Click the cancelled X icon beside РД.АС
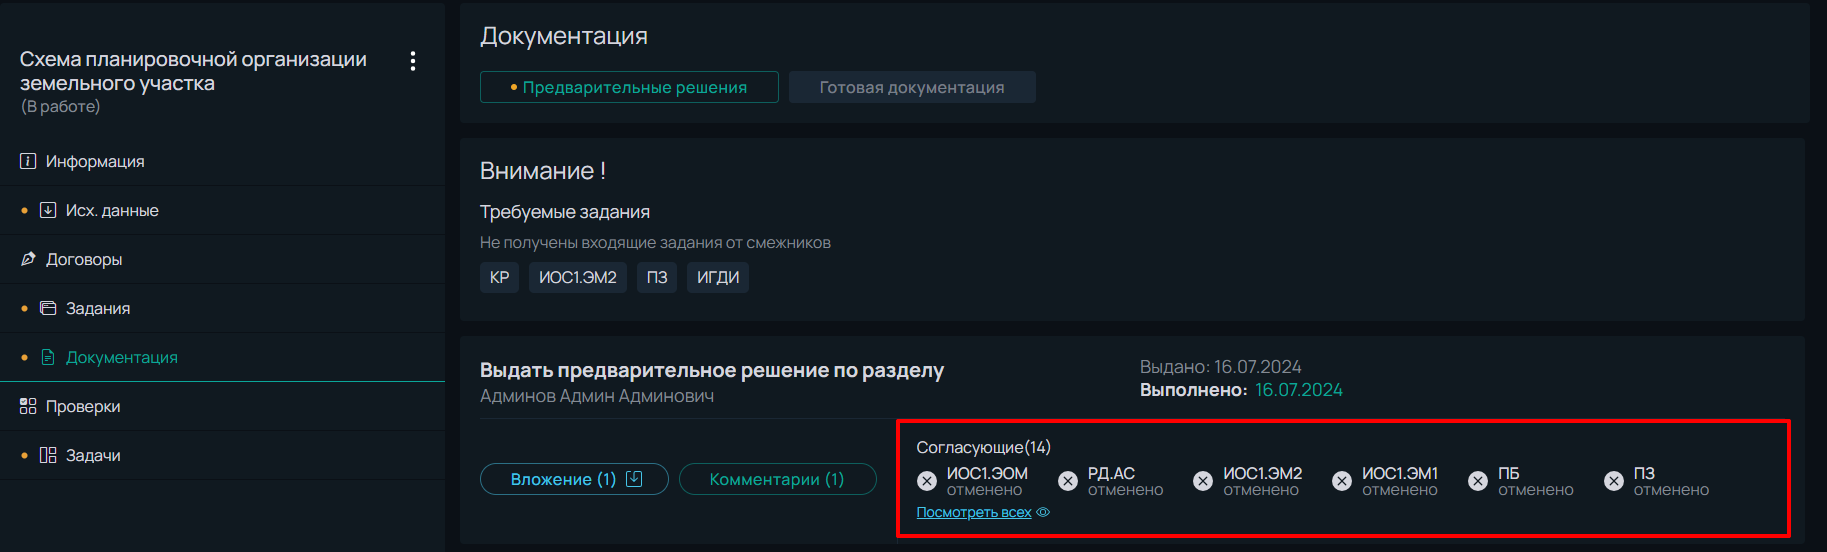 pos(1068,481)
